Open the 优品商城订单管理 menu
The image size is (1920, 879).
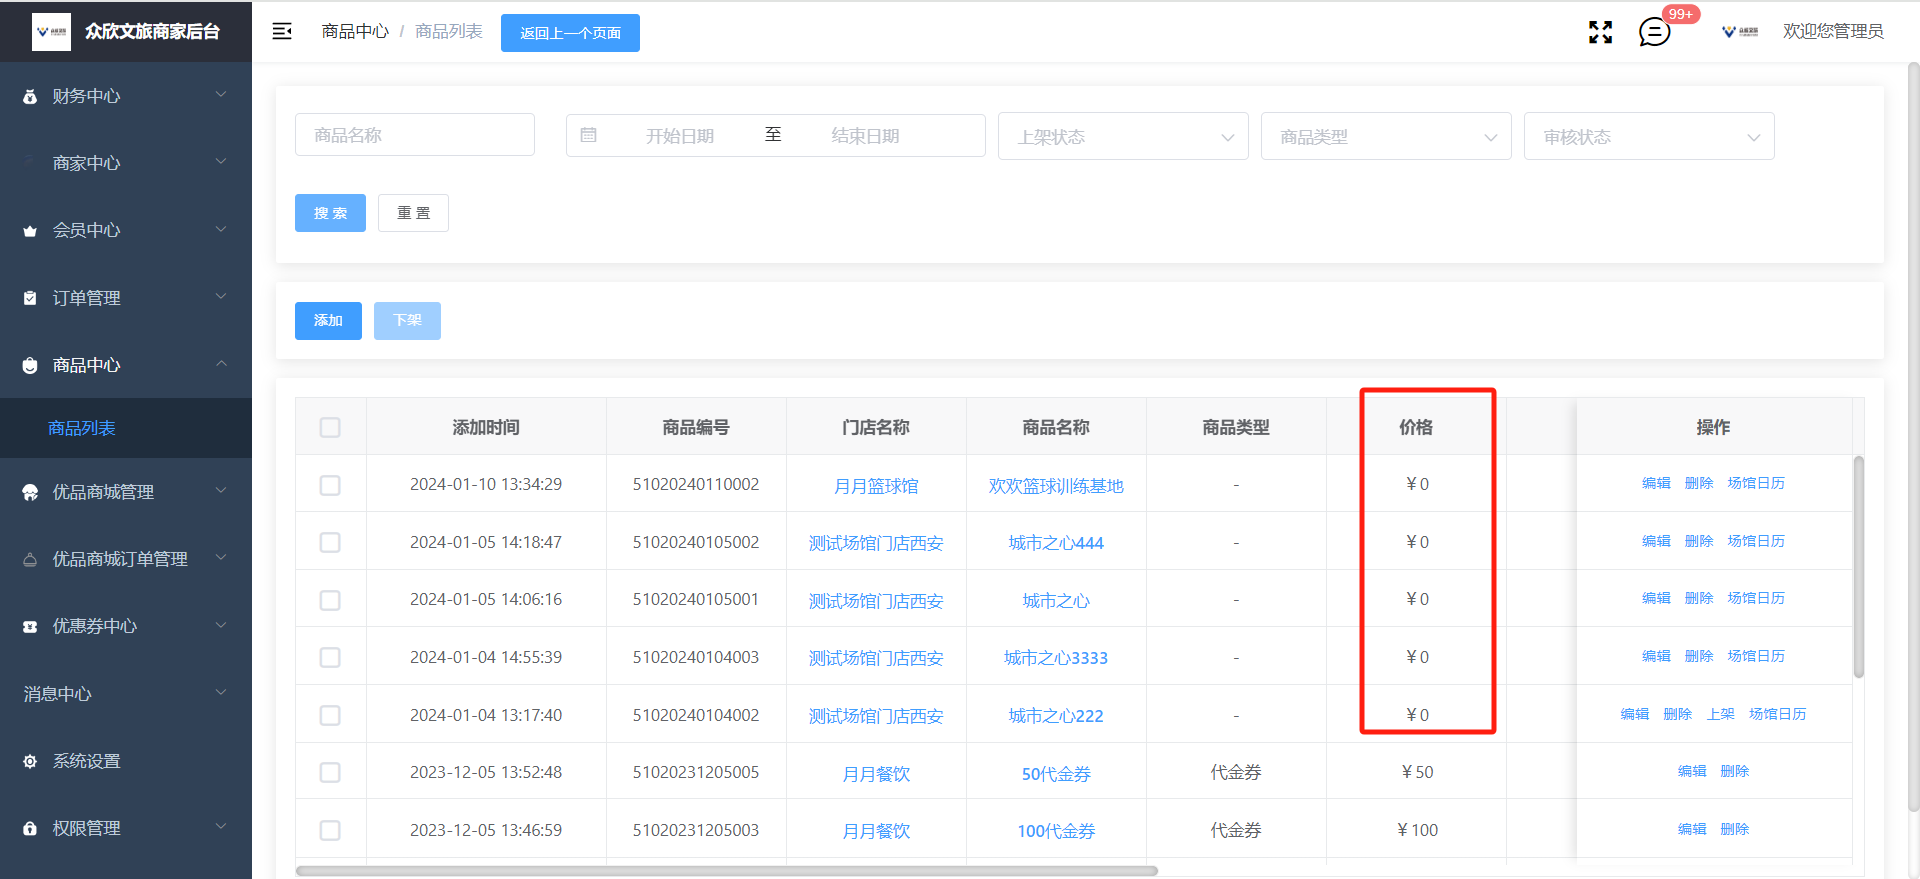coord(126,559)
